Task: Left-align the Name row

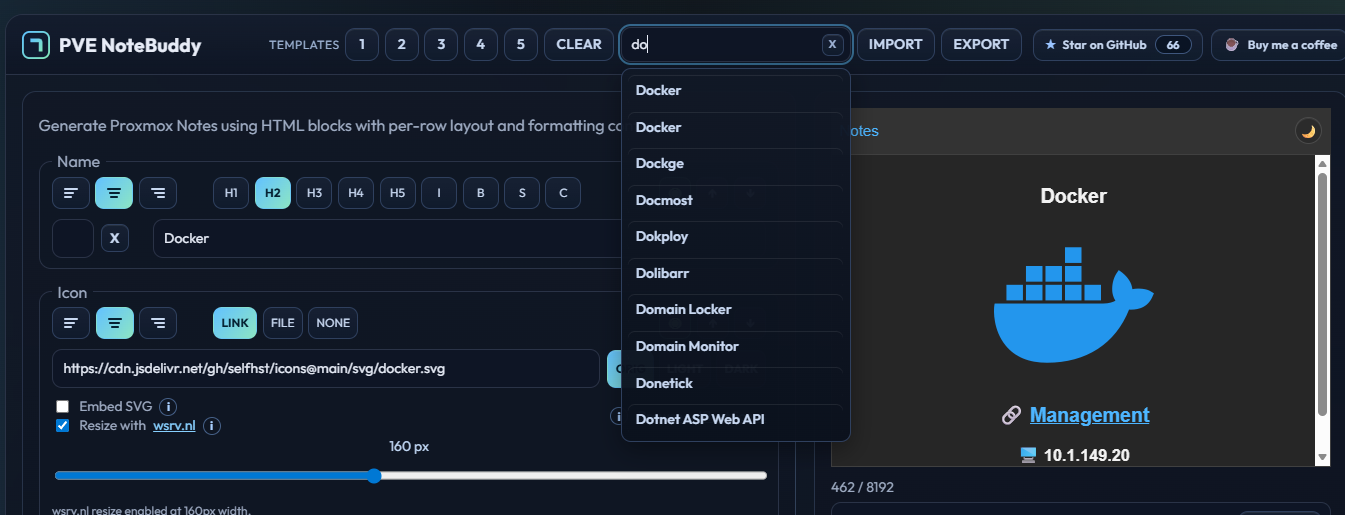Action: click(70, 192)
